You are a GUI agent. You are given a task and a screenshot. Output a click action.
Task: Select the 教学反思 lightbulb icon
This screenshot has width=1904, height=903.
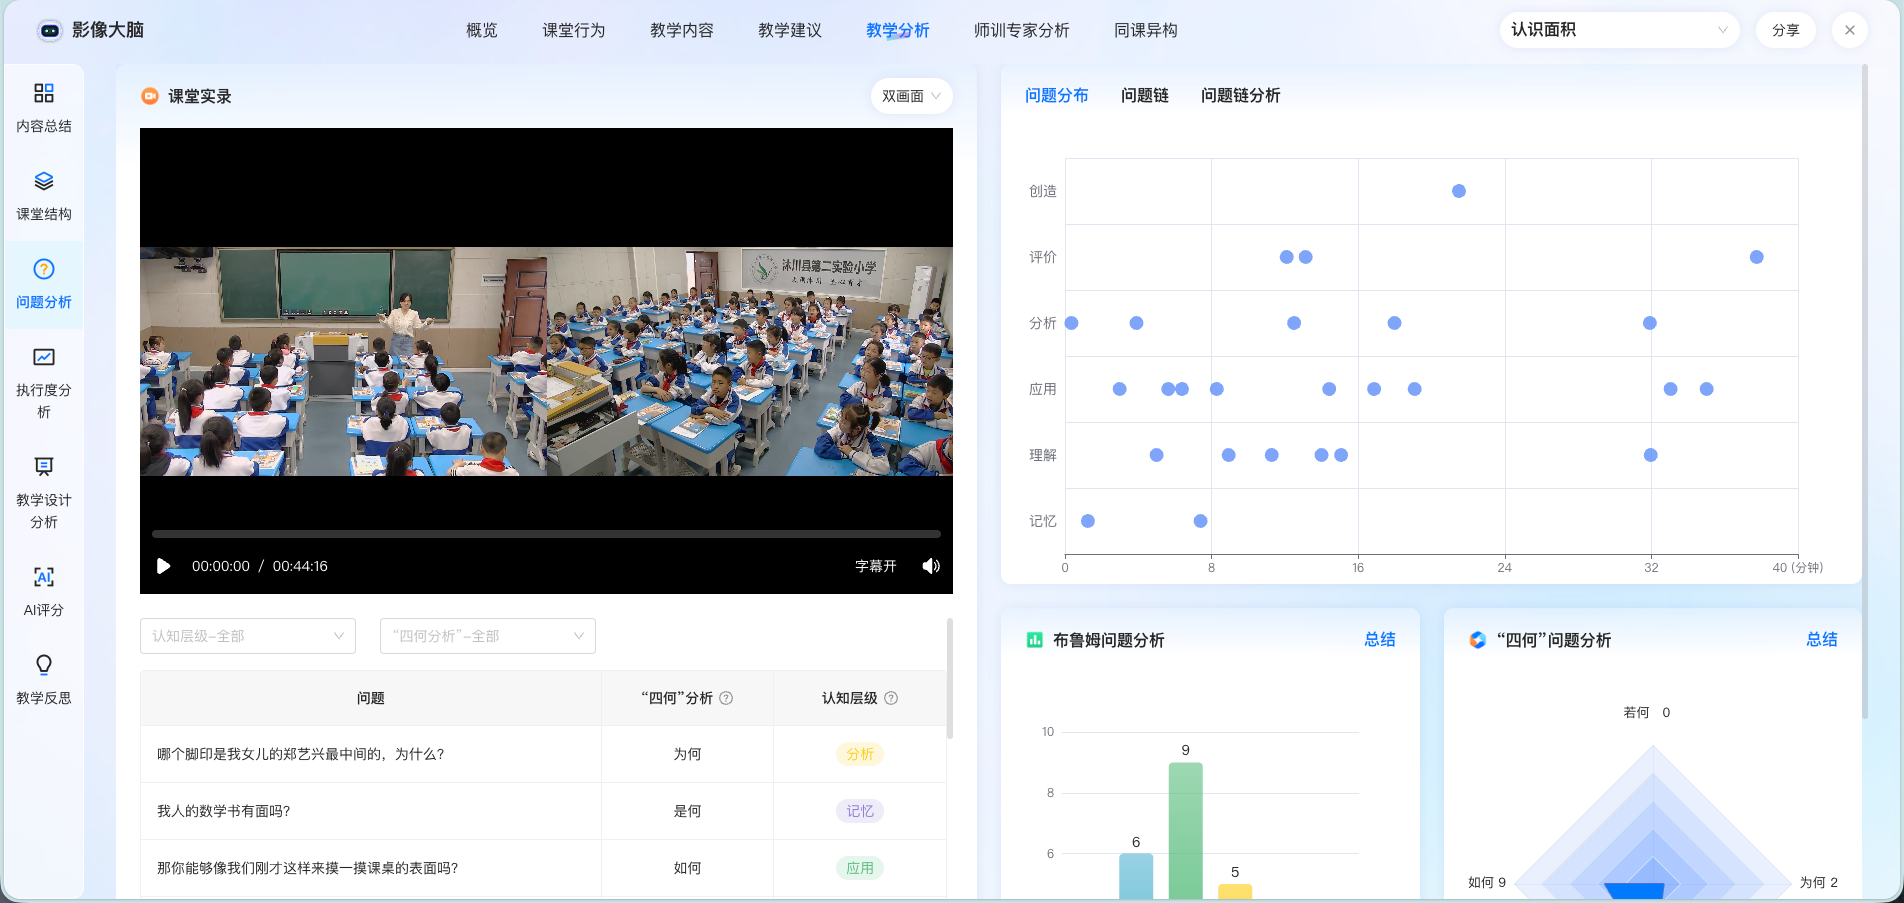[x=44, y=665]
